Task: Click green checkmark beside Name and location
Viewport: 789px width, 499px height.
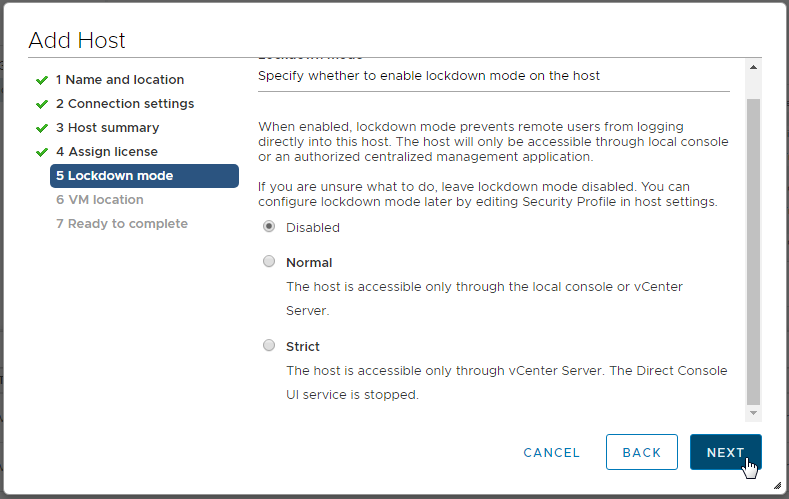Action: coord(42,80)
